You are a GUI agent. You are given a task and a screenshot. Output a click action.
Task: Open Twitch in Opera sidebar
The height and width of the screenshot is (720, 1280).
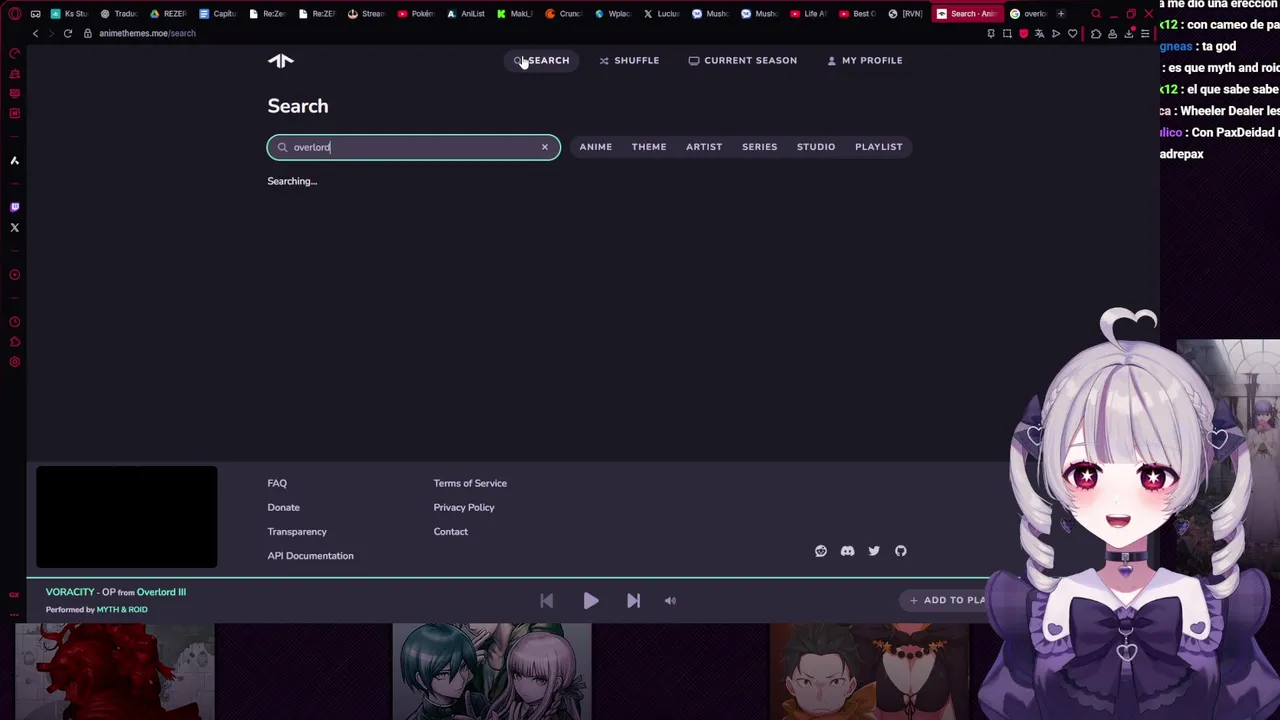[14, 207]
